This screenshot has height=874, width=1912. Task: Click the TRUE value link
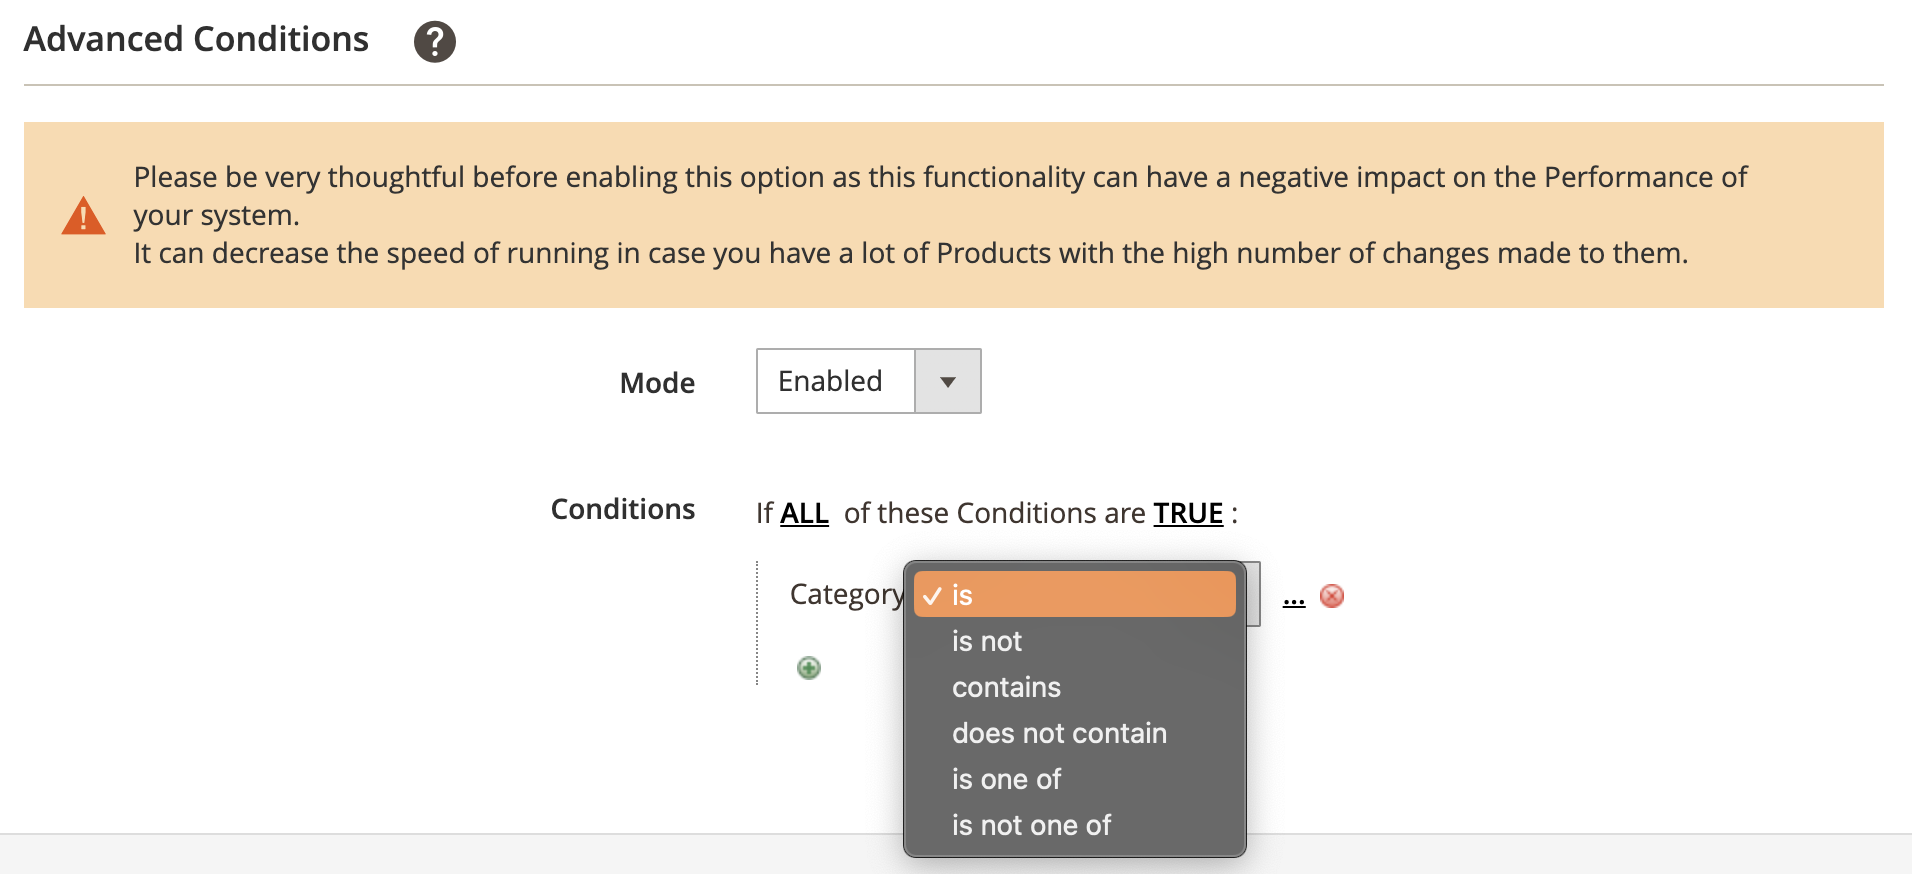(1188, 513)
